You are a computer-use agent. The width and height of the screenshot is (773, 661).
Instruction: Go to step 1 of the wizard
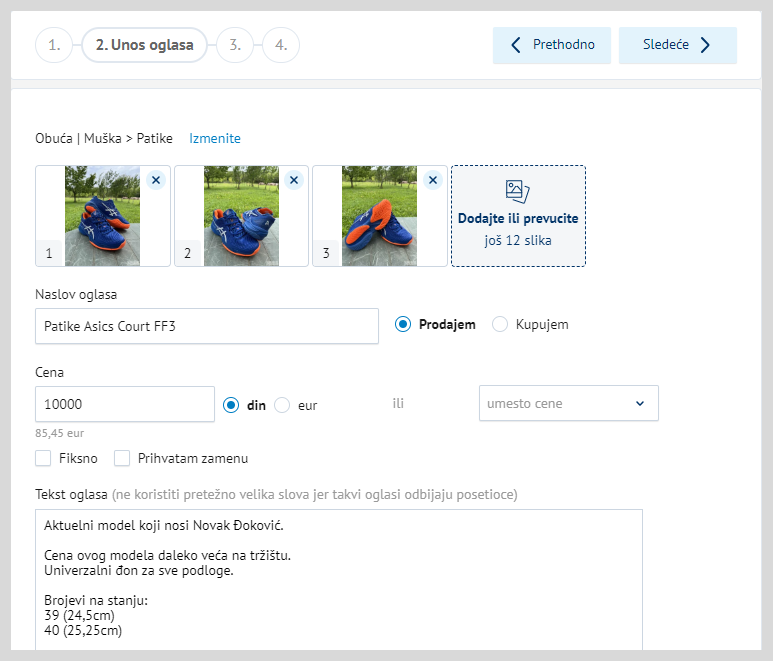[x=54, y=45]
